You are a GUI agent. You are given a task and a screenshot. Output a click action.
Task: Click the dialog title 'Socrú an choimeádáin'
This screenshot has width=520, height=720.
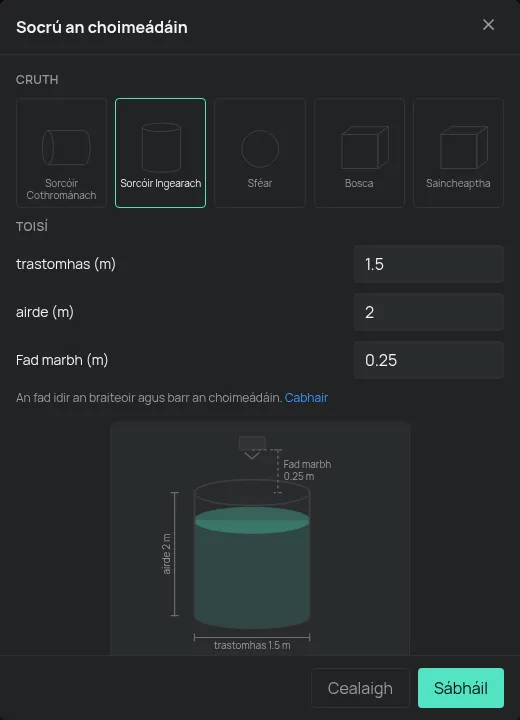pyautogui.click(x=102, y=27)
